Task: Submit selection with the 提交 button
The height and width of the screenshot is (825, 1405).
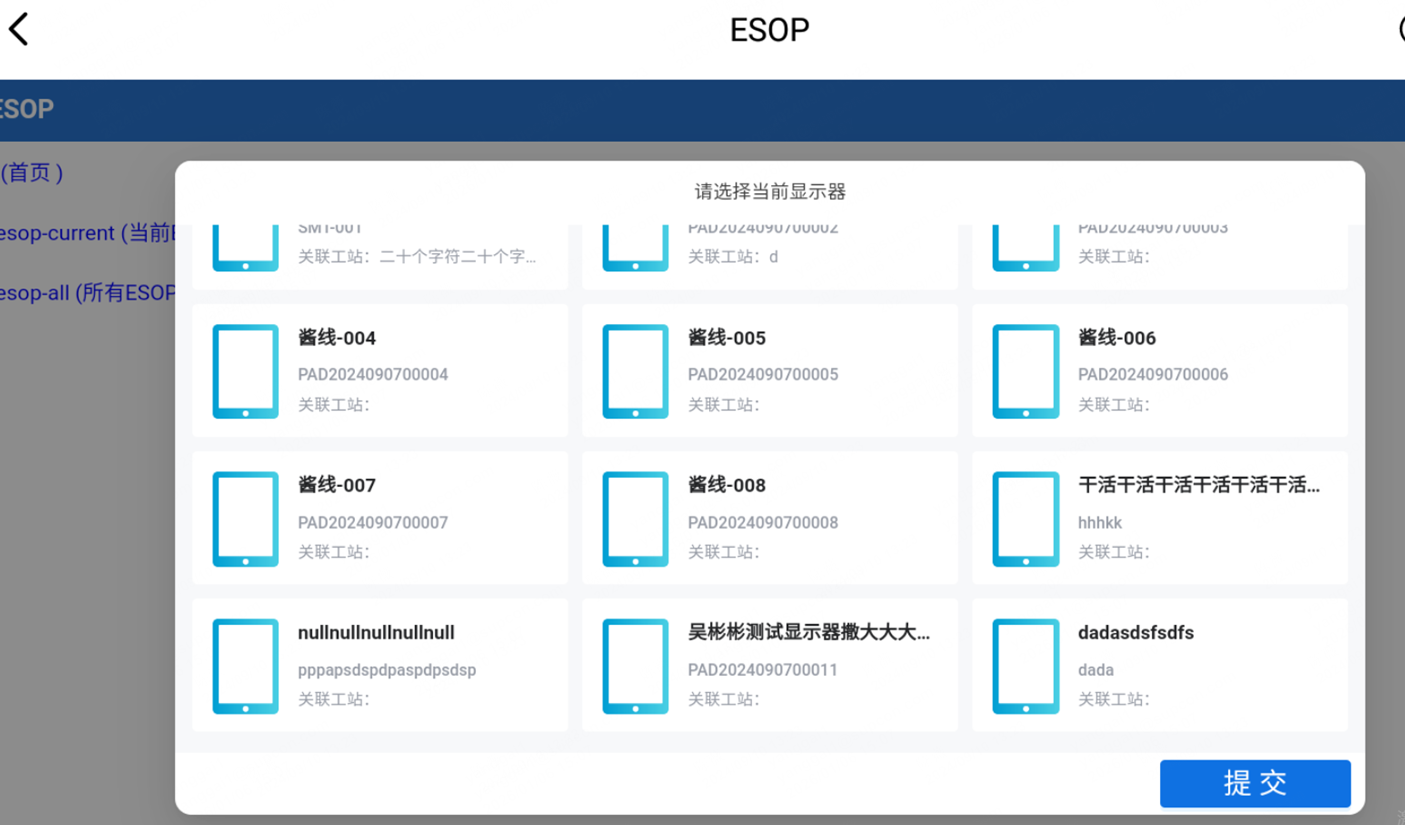Action: (1255, 783)
